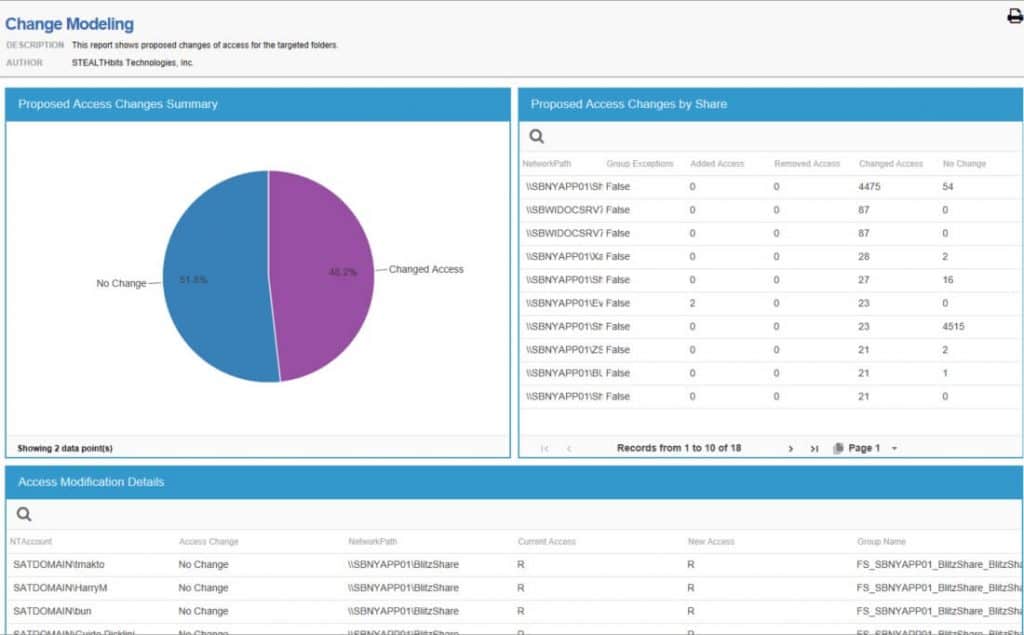Click the Records from 1 to 10 text

[x=679, y=448]
